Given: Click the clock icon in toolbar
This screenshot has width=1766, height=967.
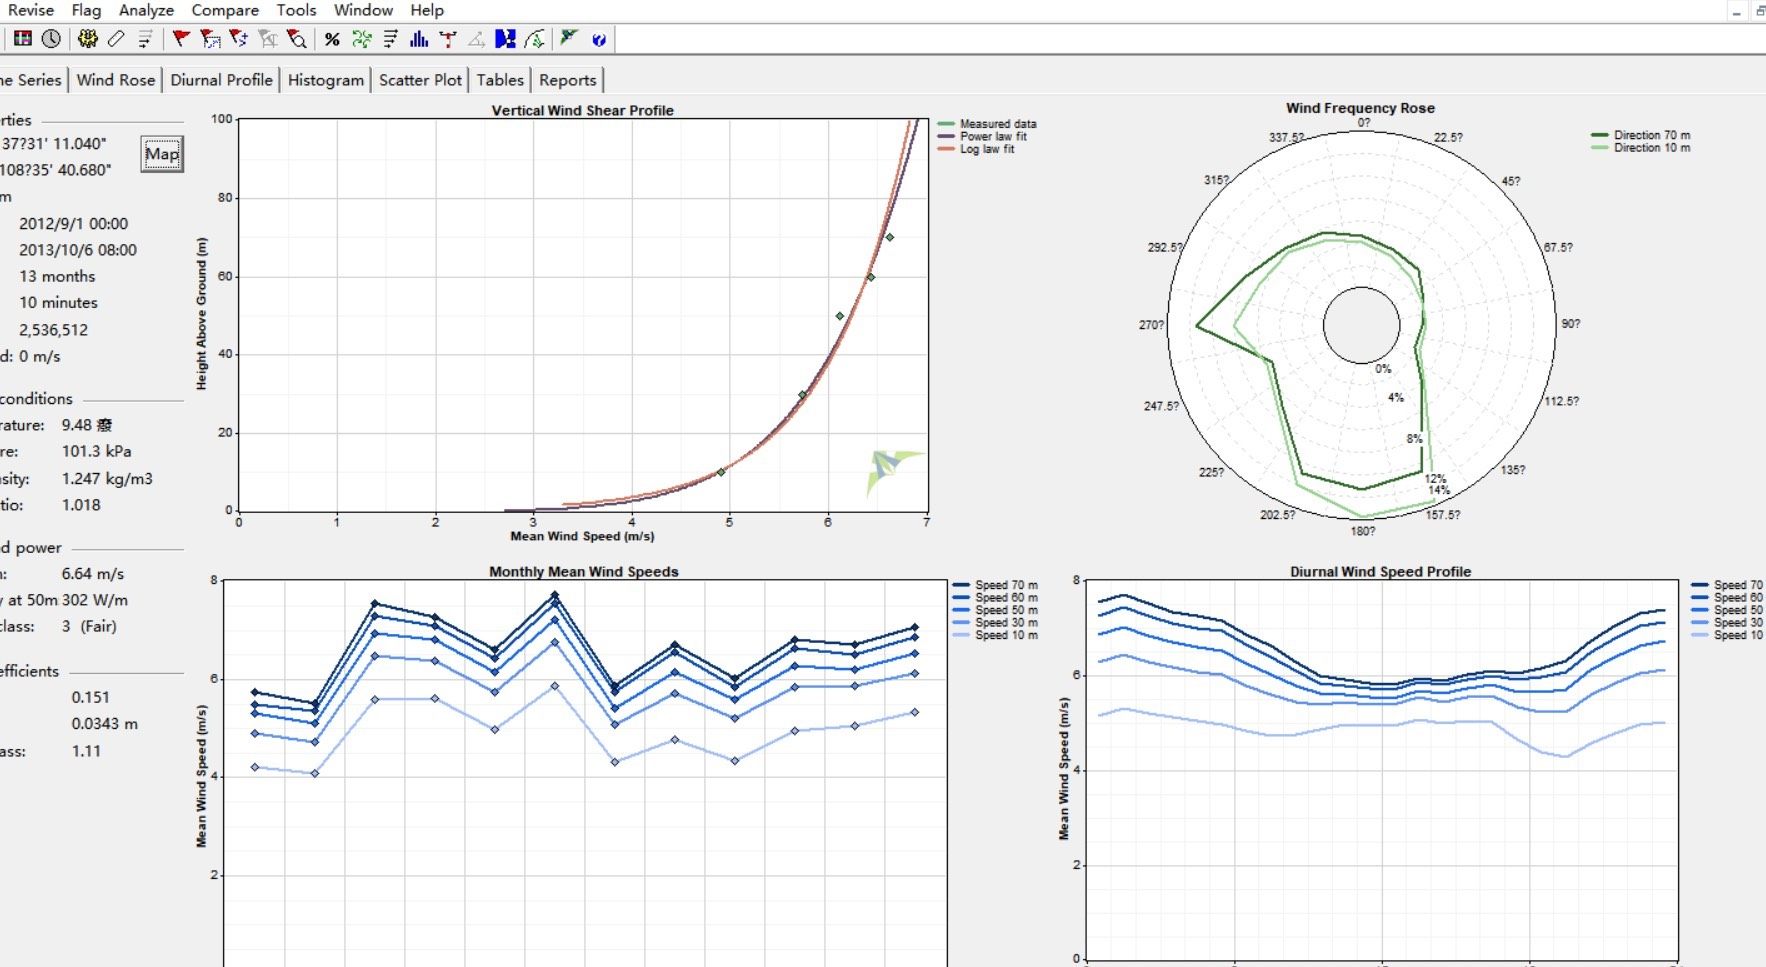Looking at the screenshot, I should (x=51, y=39).
